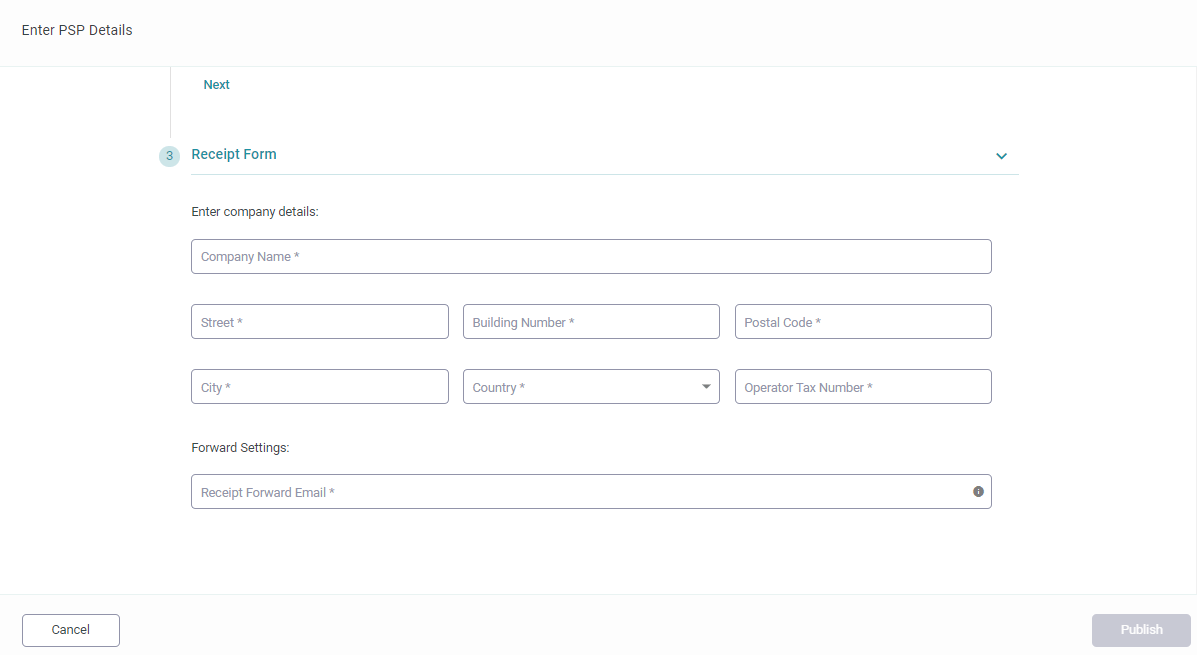Click the Receipt Form heading

click(234, 154)
